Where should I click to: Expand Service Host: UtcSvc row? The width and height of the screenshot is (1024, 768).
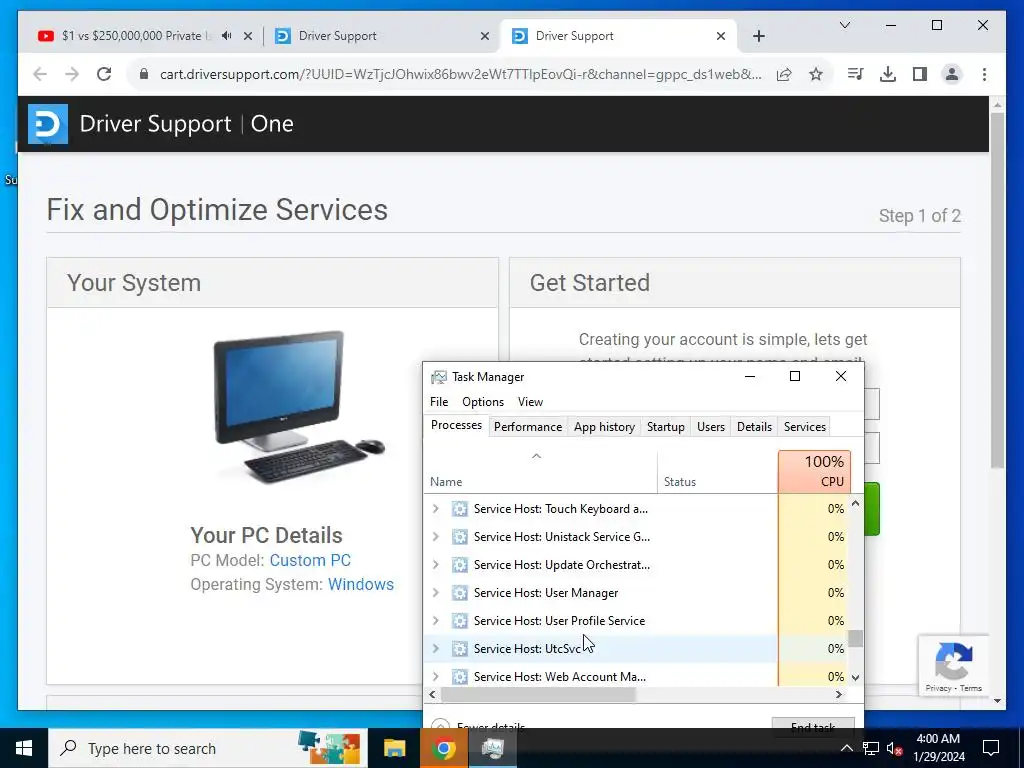click(436, 648)
